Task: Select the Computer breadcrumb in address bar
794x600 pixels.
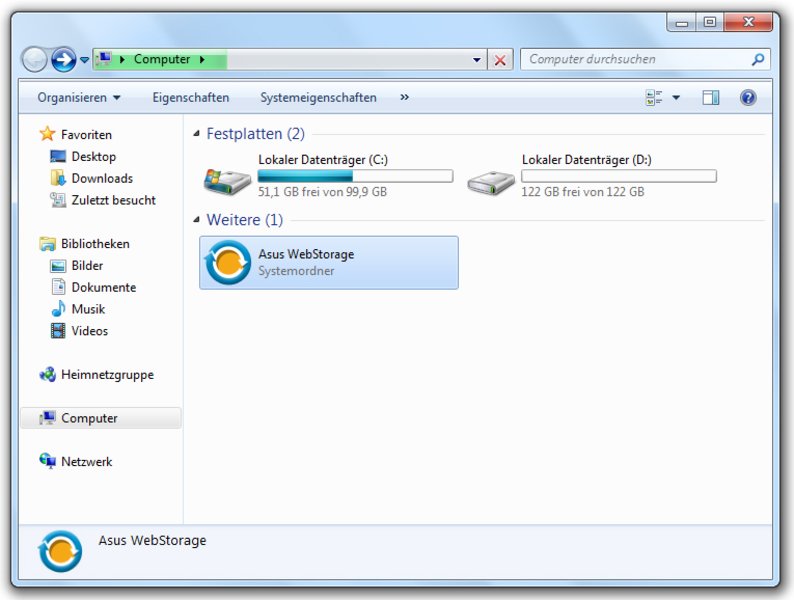Action: (162, 59)
